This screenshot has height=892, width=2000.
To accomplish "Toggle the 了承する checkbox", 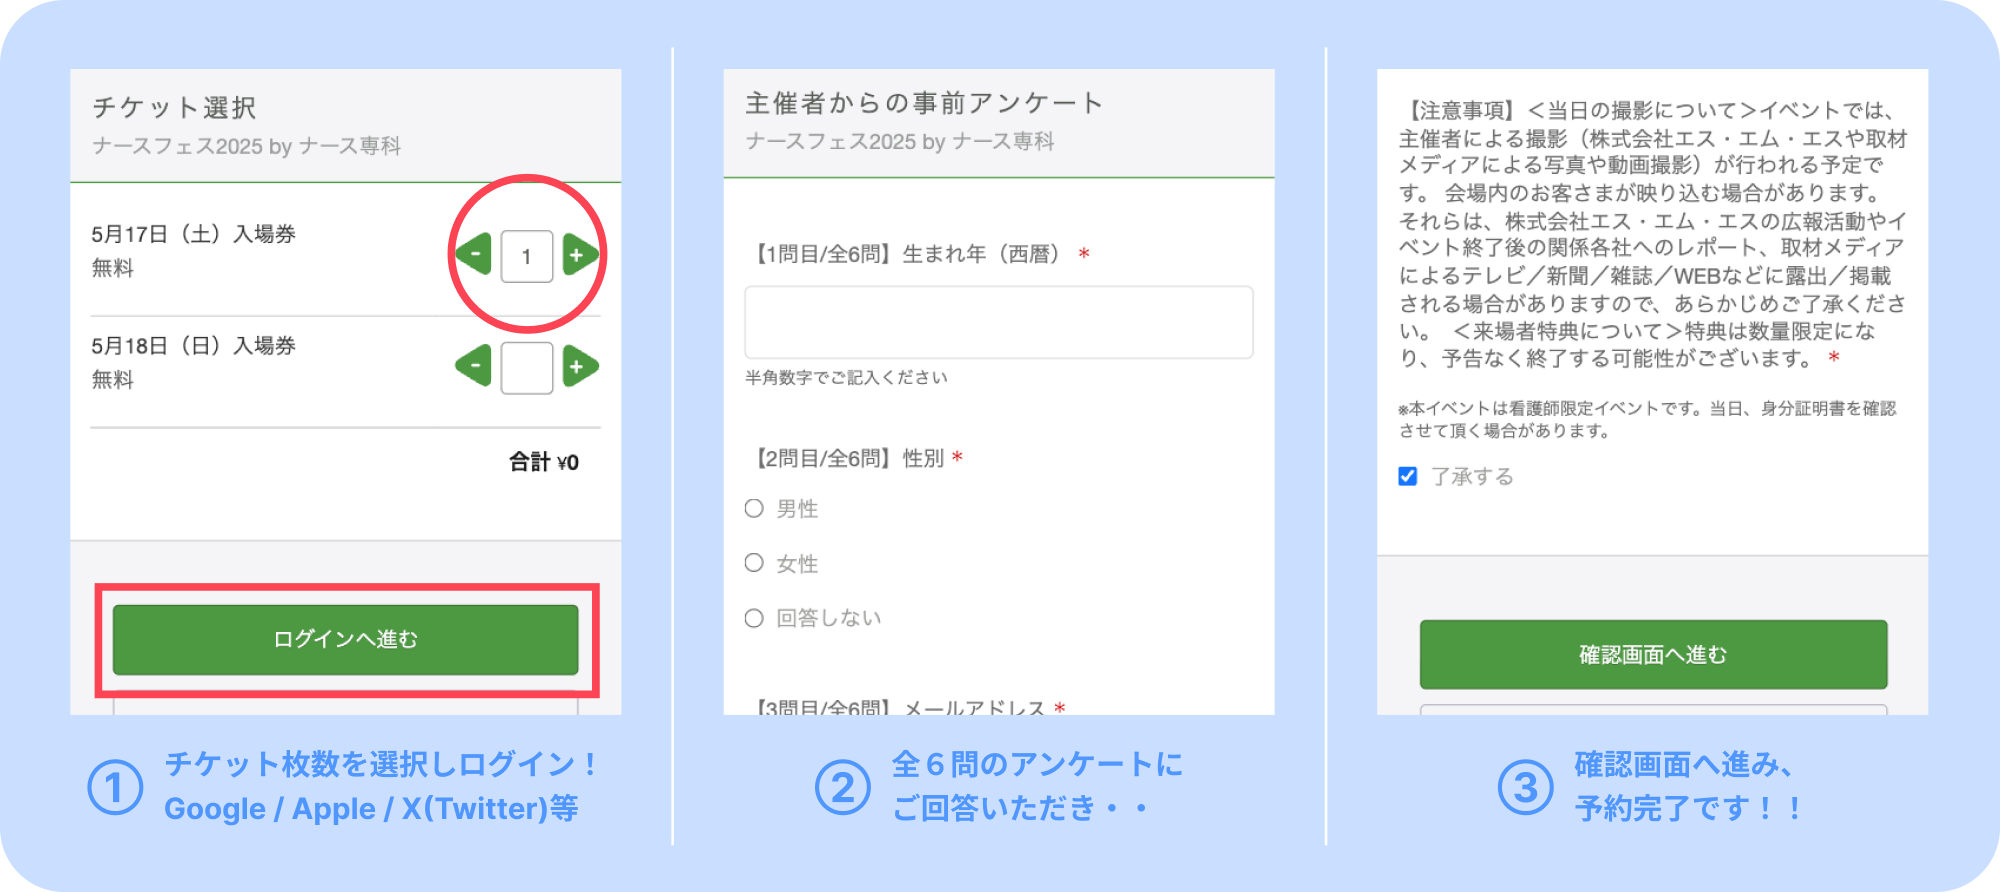I will (1408, 476).
